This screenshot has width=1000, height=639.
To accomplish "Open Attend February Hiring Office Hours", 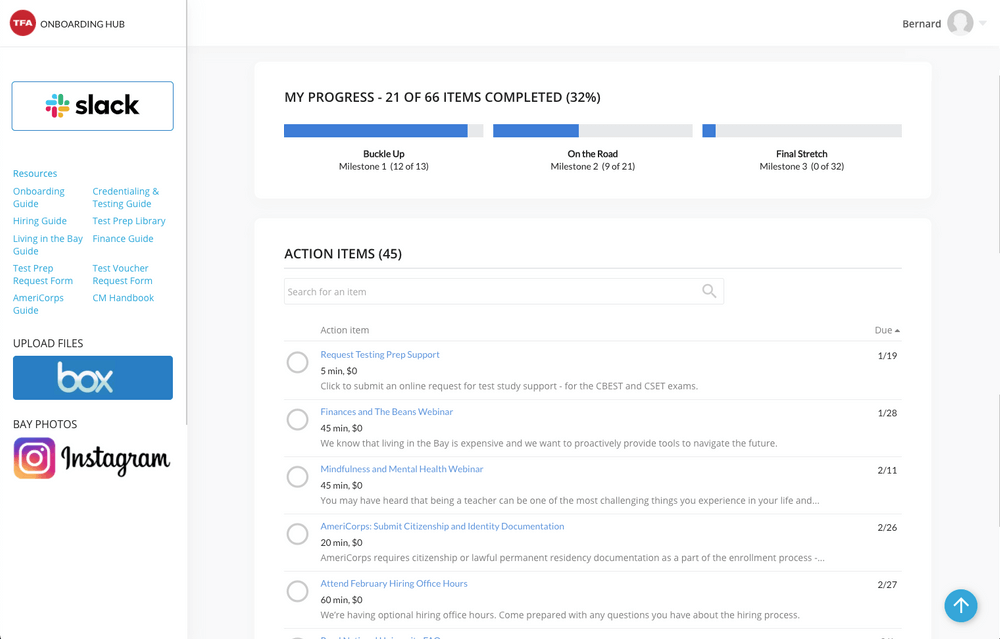I will (393, 583).
